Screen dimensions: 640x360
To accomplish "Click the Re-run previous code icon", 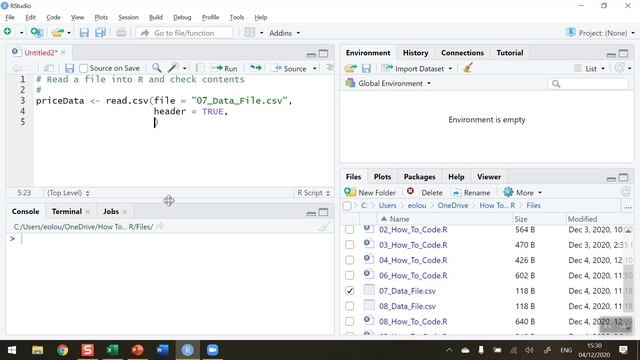I will point(256,68).
